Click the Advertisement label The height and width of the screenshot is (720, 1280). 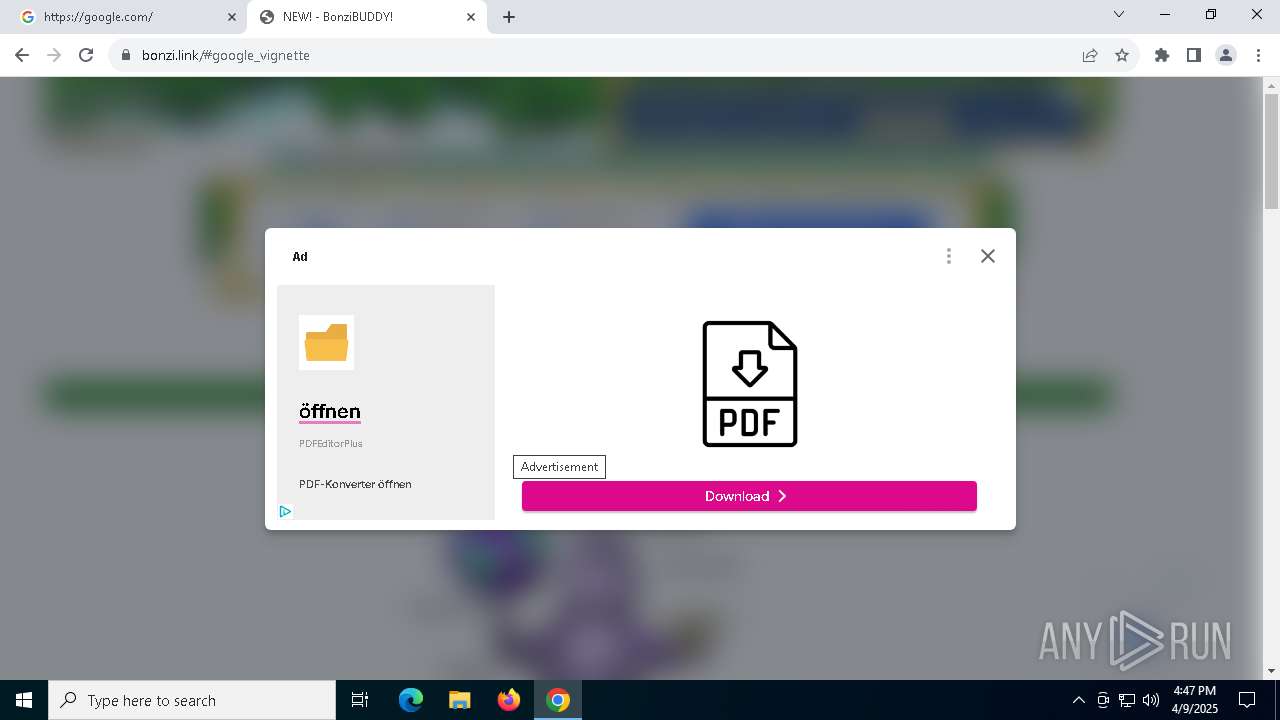tap(559, 467)
